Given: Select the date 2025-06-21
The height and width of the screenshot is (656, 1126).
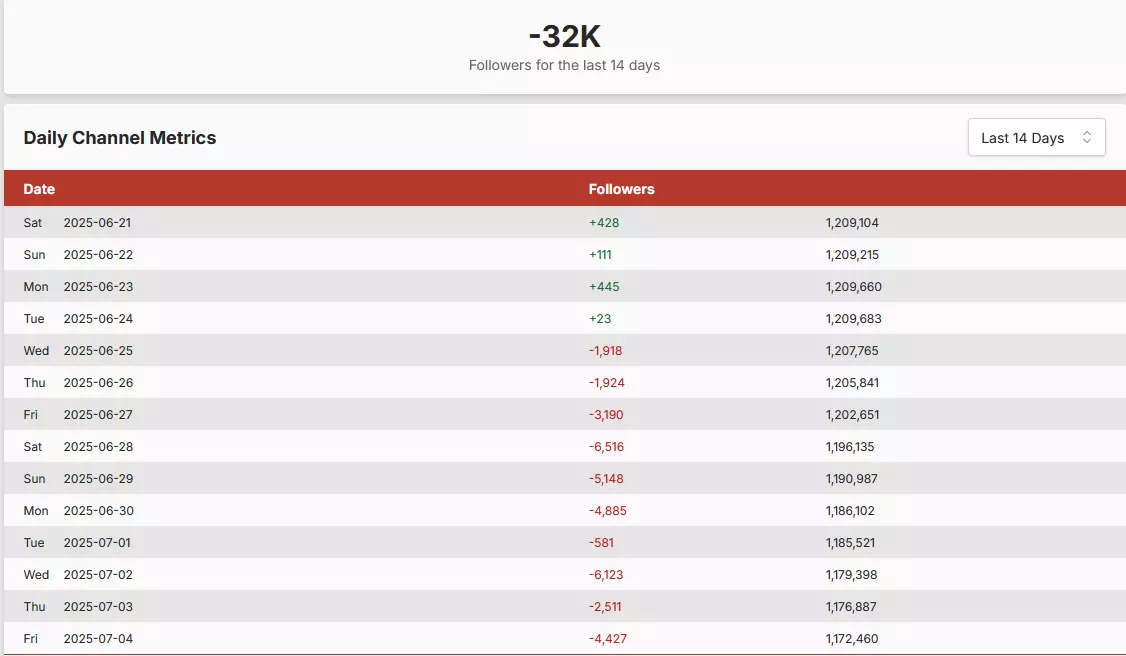Looking at the screenshot, I should [x=97, y=222].
